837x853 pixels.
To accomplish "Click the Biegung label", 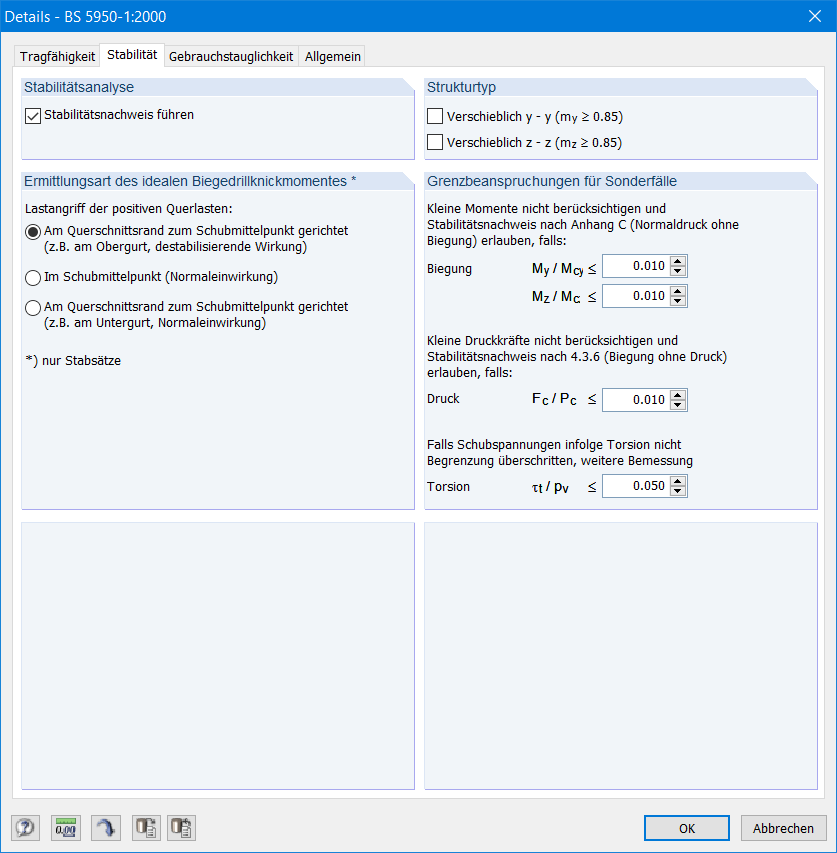I will pyautogui.click(x=449, y=269).
